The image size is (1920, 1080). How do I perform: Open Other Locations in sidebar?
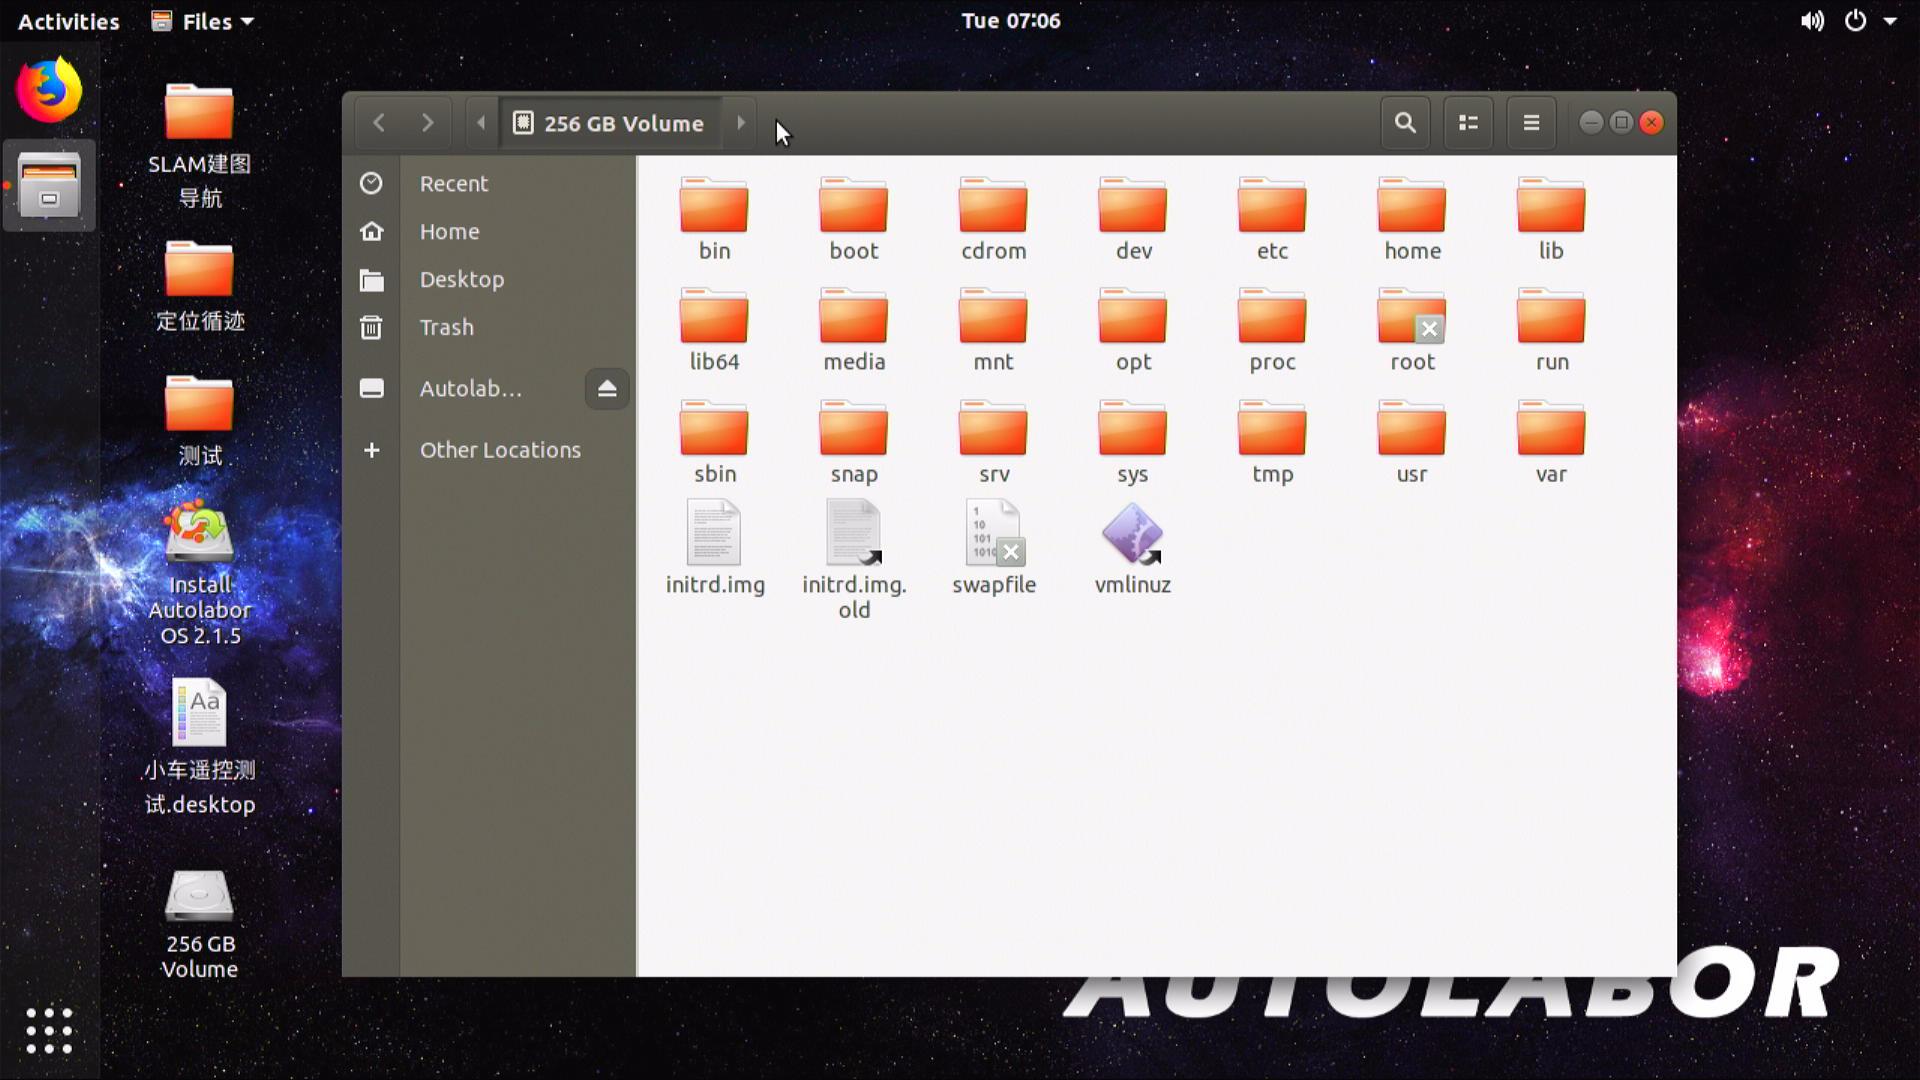tap(499, 450)
